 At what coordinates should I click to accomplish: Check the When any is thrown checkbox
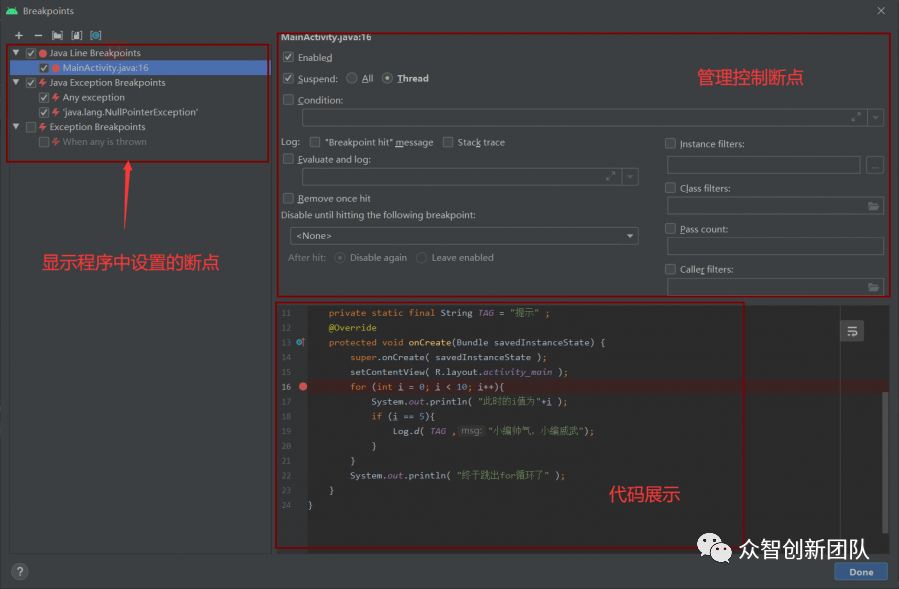pyautogui.click(x=44, y=142)
